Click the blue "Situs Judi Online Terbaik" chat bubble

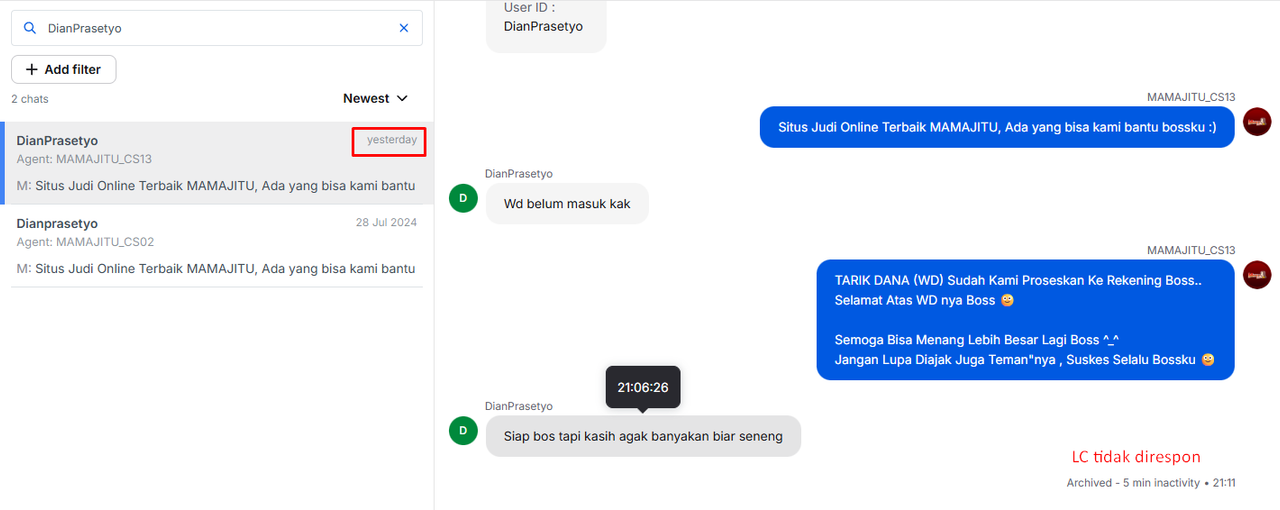pos(997,127)
